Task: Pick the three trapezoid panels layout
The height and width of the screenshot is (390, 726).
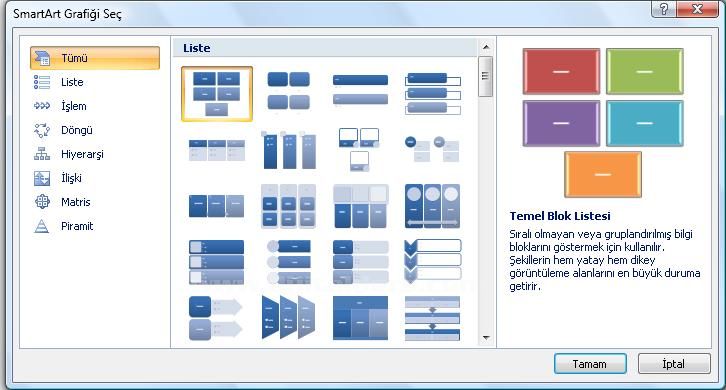Action: tap(288, 318)
